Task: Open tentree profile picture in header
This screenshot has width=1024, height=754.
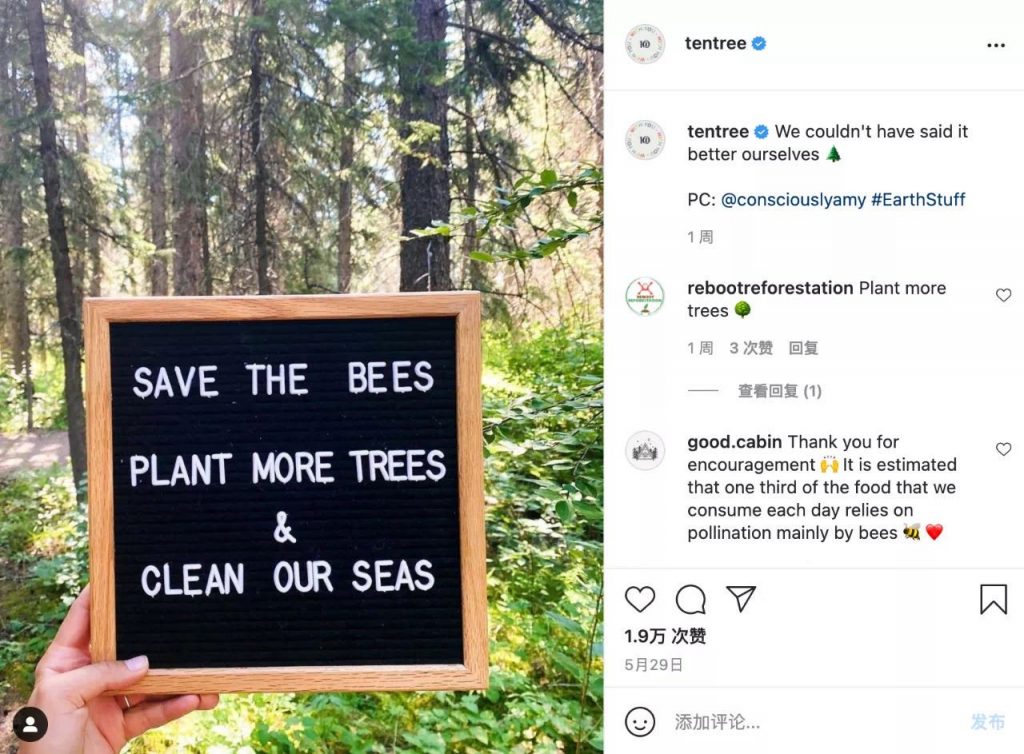Action: click(645, 45)
